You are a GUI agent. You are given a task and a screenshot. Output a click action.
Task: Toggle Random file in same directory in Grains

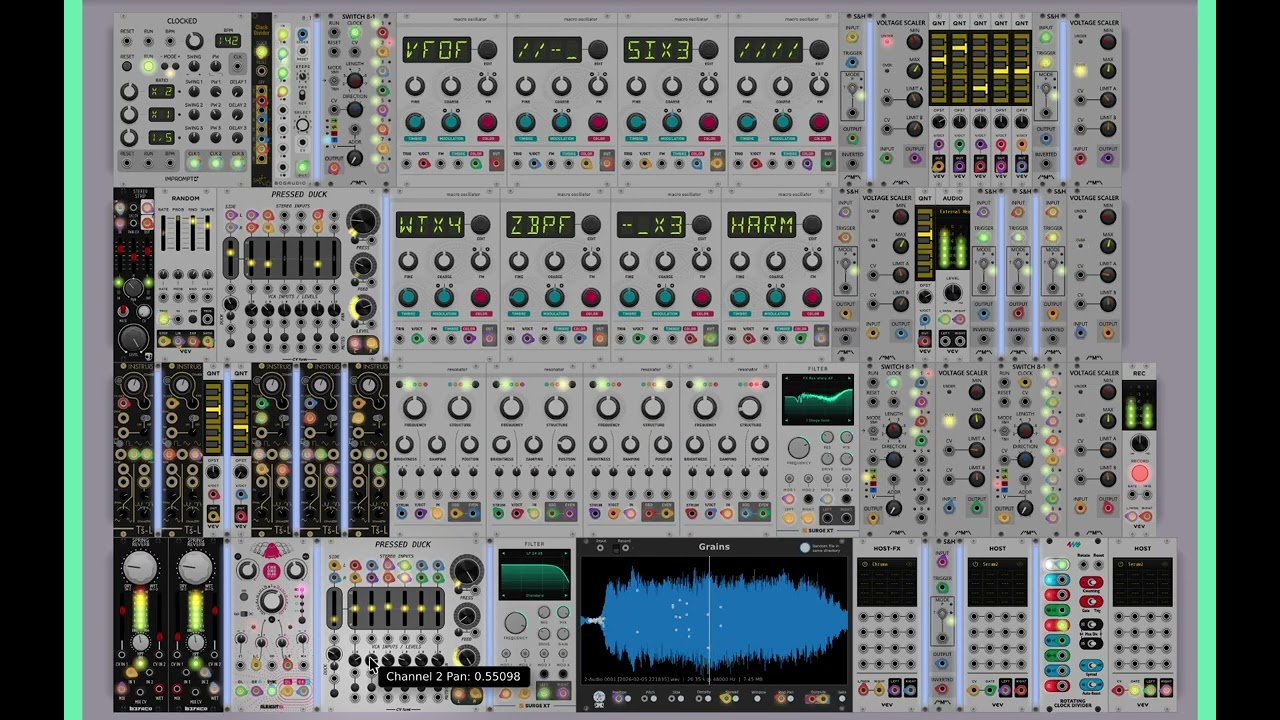point(805,547)
